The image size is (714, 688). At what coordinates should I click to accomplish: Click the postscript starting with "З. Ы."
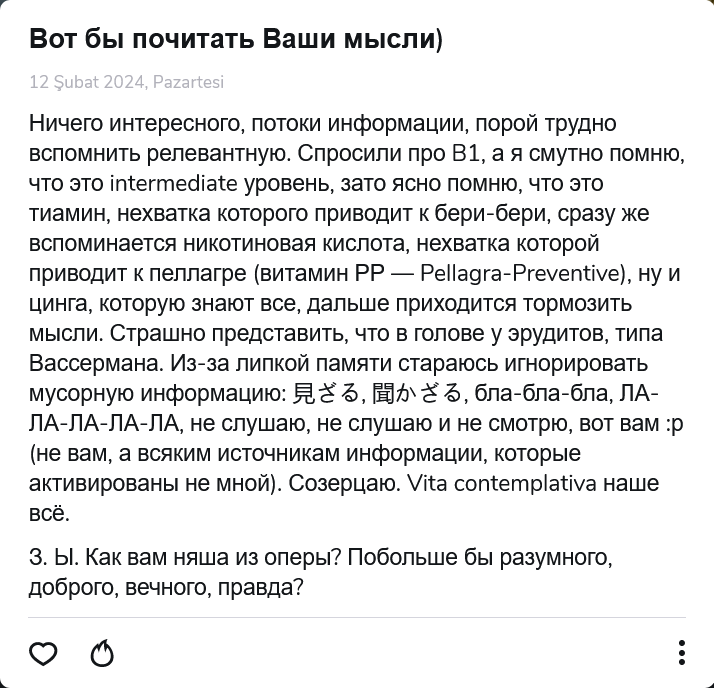[x=320, y=571]
